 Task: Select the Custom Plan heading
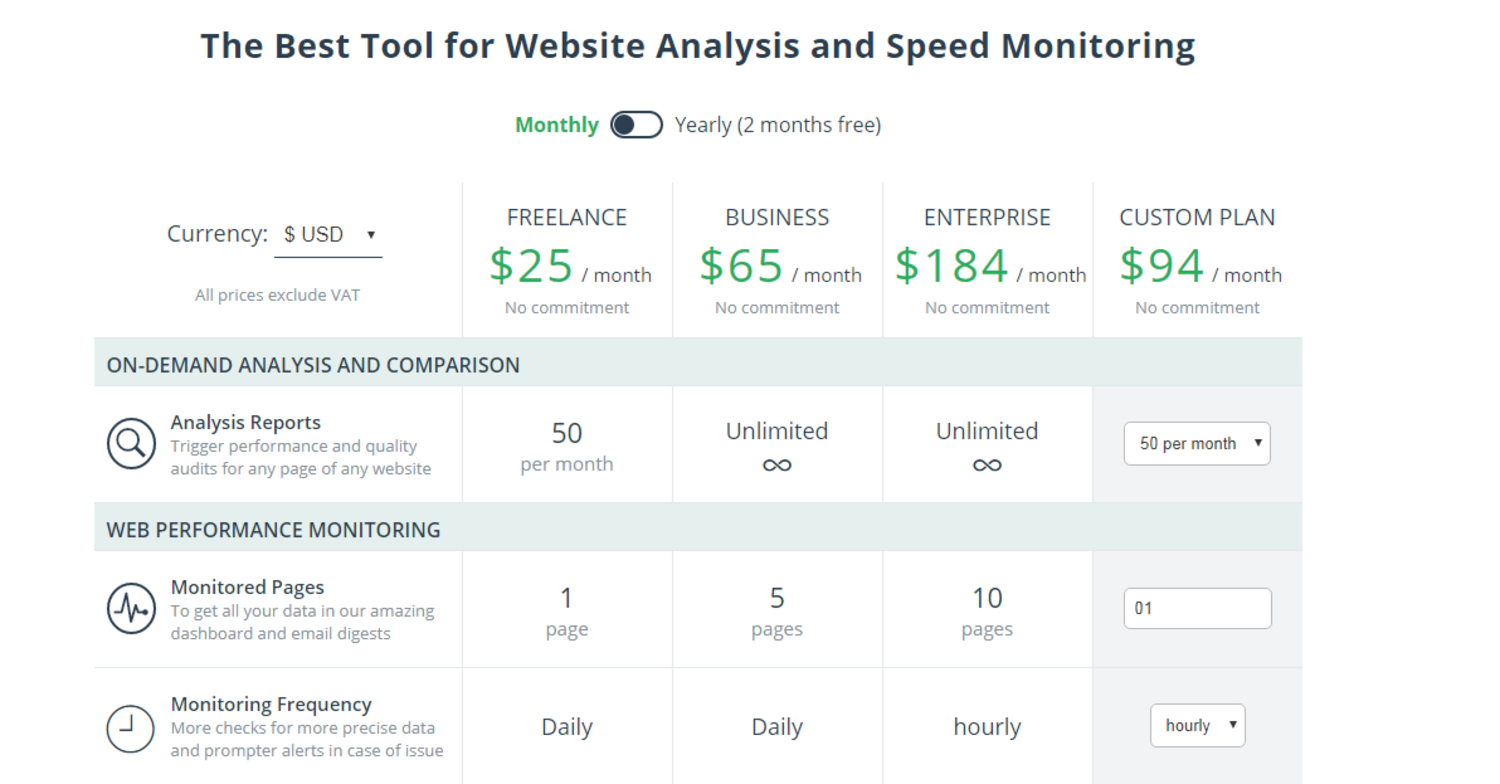(x=1197, y=218)
